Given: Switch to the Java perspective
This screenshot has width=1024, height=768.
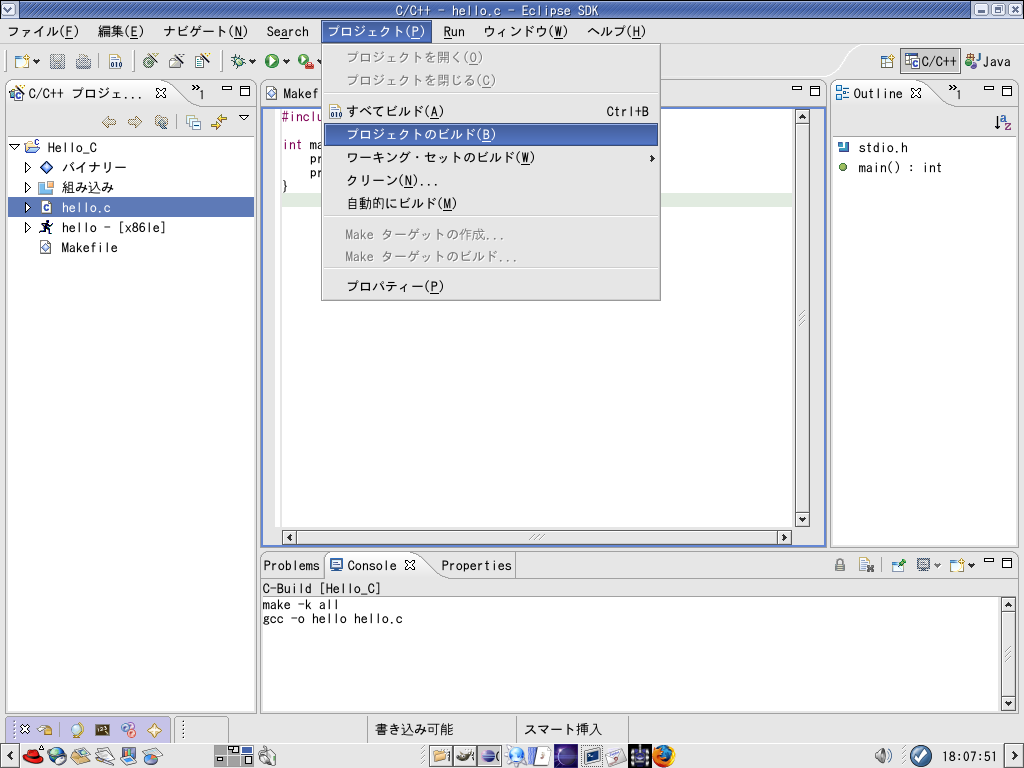Looking at the screenshot, I should [x=988, y=61].
